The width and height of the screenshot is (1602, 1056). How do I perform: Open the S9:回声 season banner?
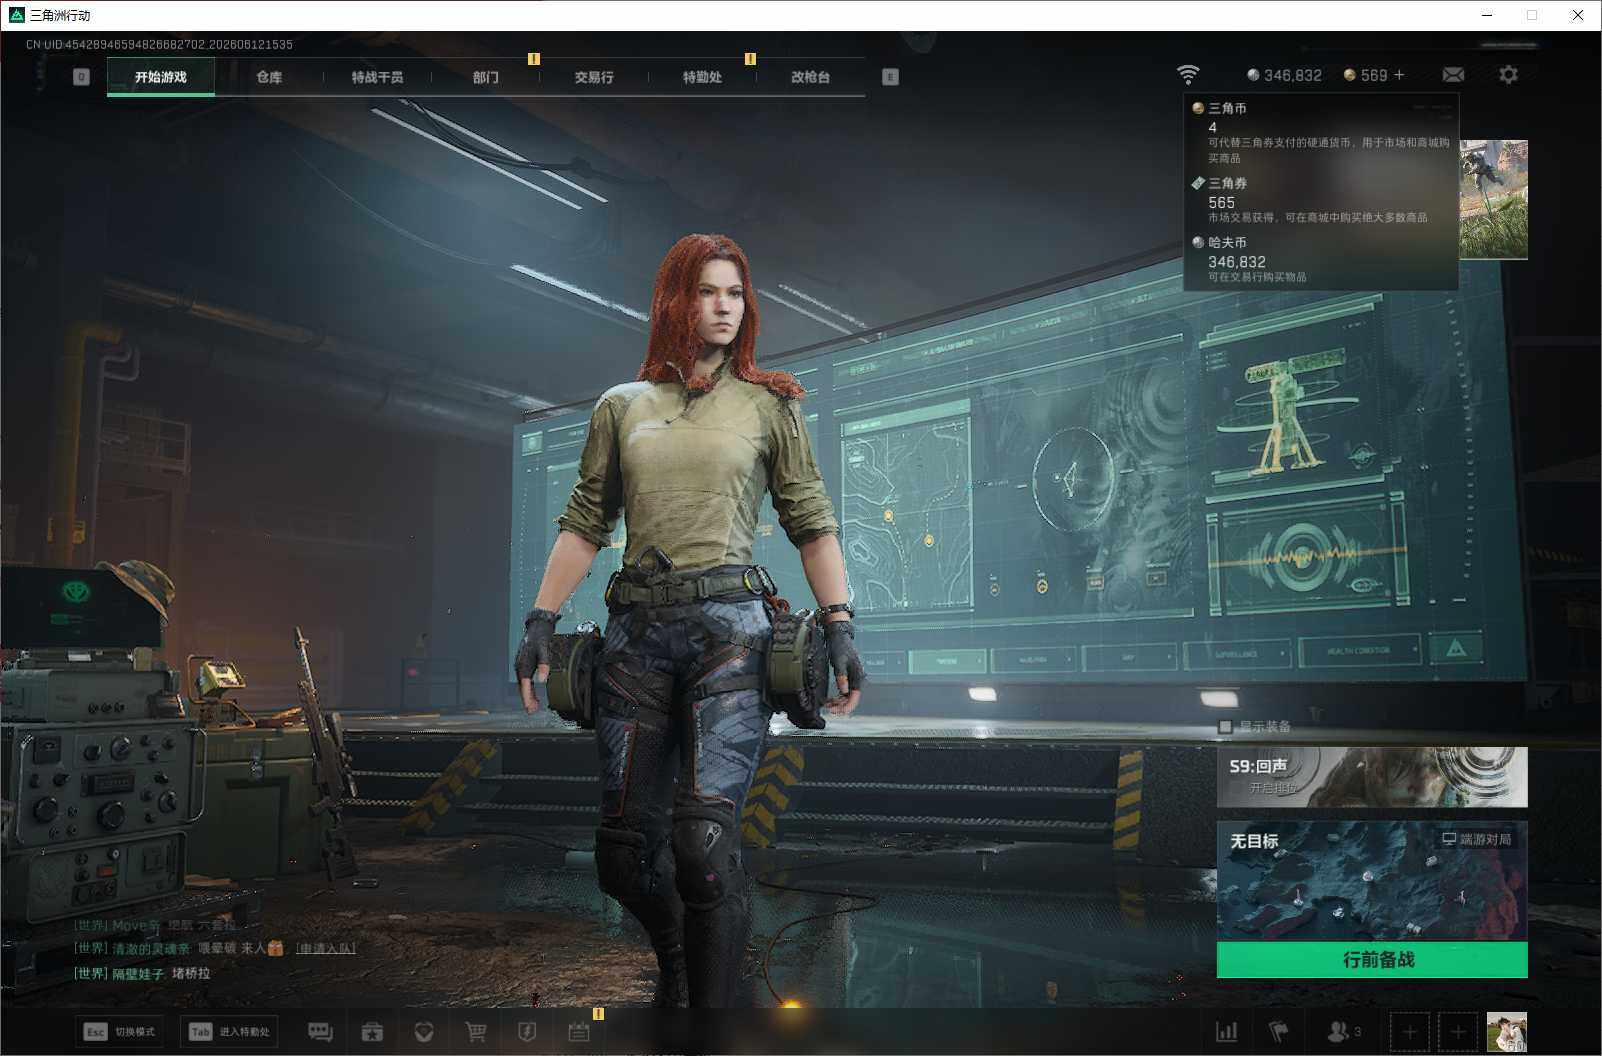click(x=1372, y=777)
